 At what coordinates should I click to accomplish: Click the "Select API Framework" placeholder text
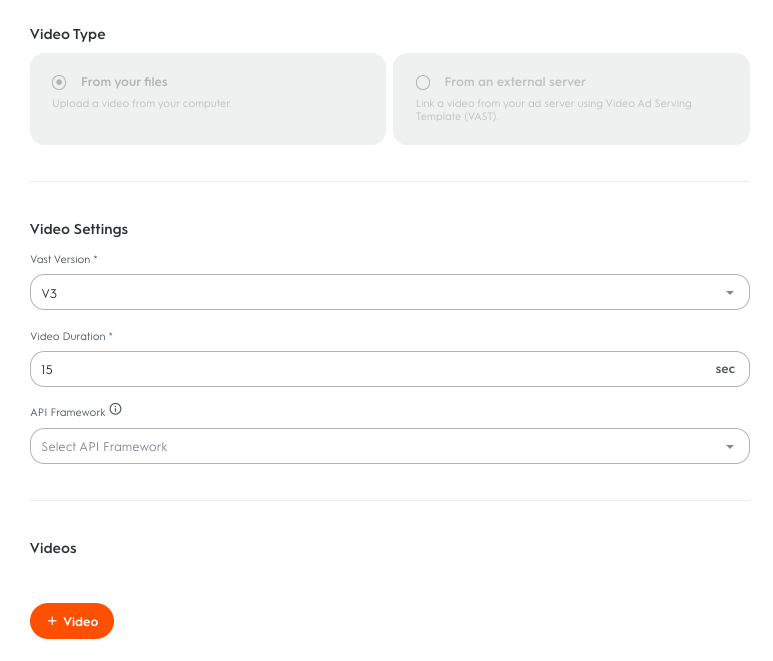[x=104, y=447]
